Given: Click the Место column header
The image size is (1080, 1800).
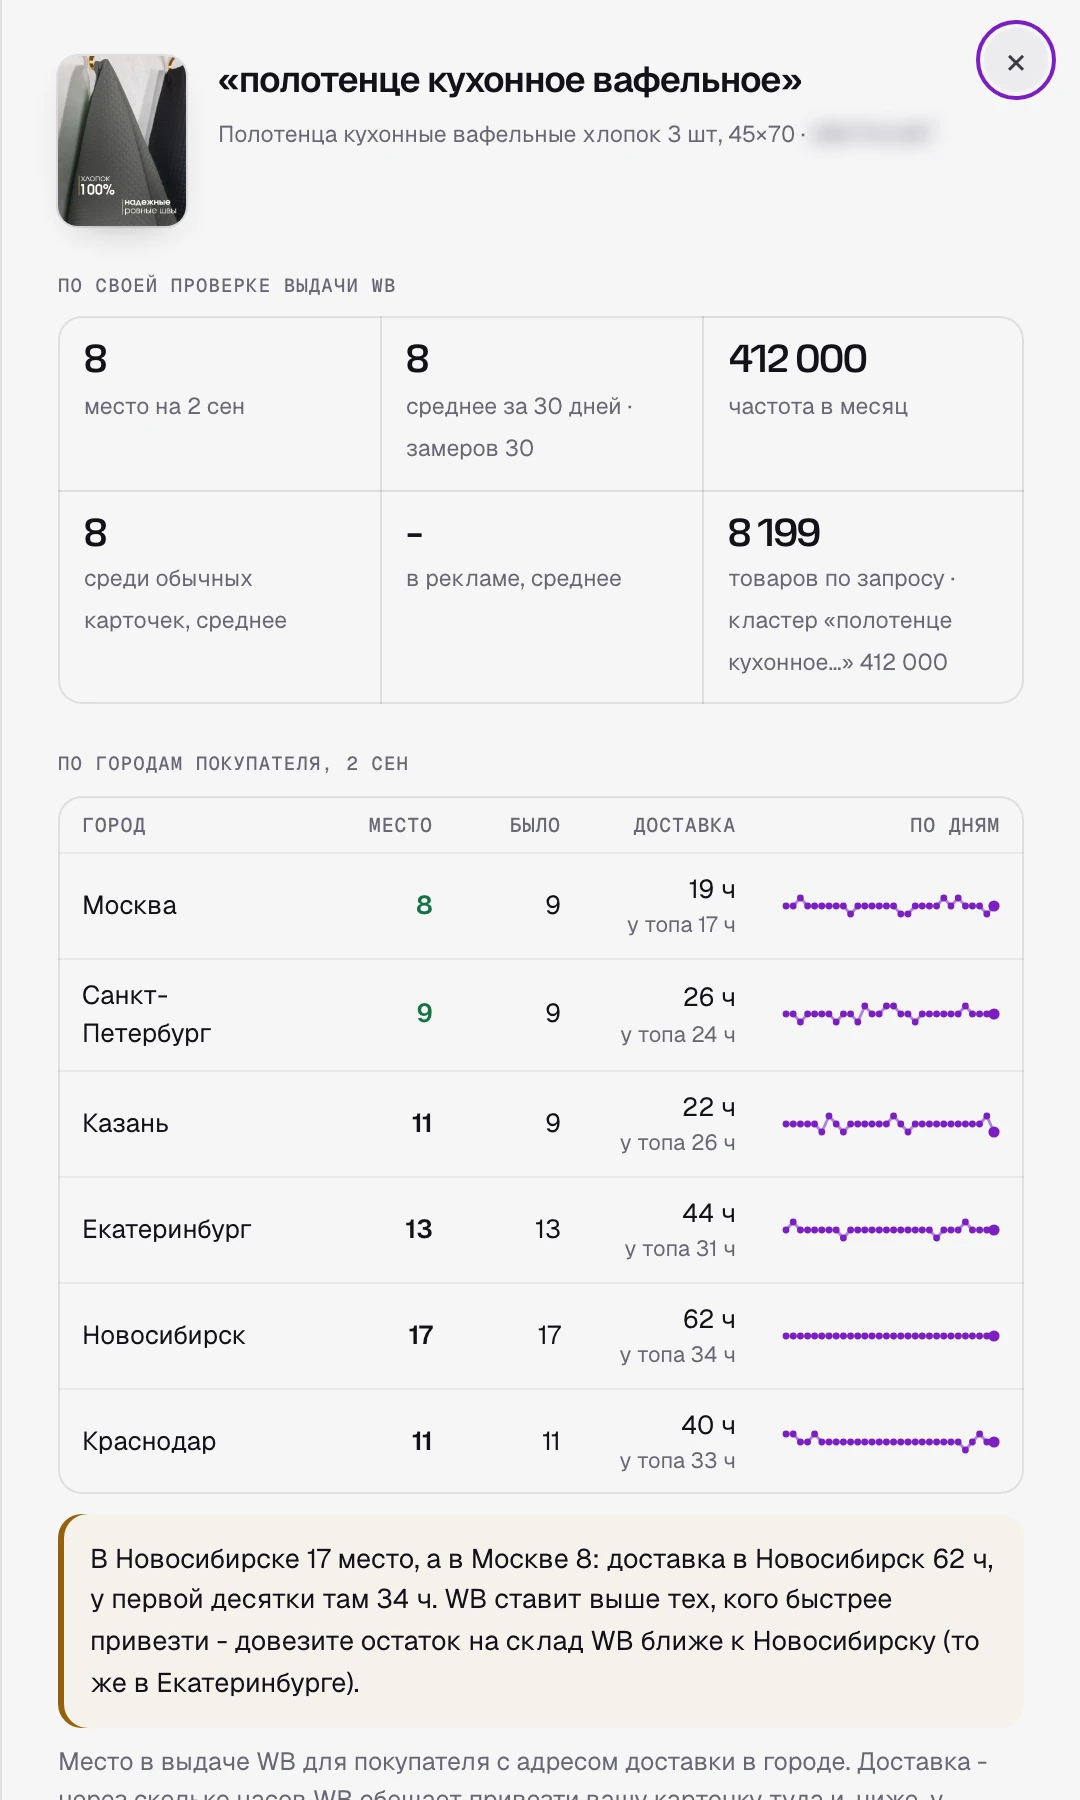Looking at the screenshot, I should [x=400, y=825].
